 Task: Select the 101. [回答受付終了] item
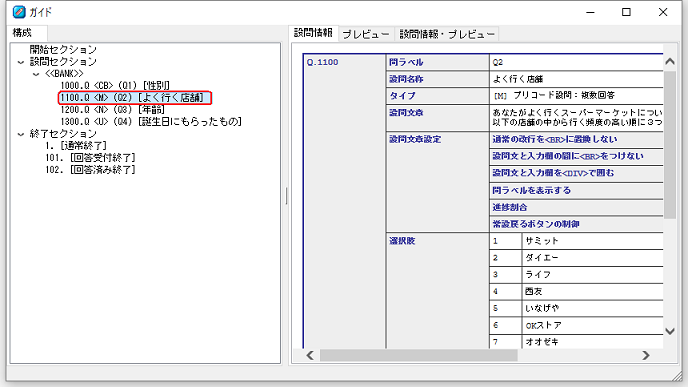point(90,157)
